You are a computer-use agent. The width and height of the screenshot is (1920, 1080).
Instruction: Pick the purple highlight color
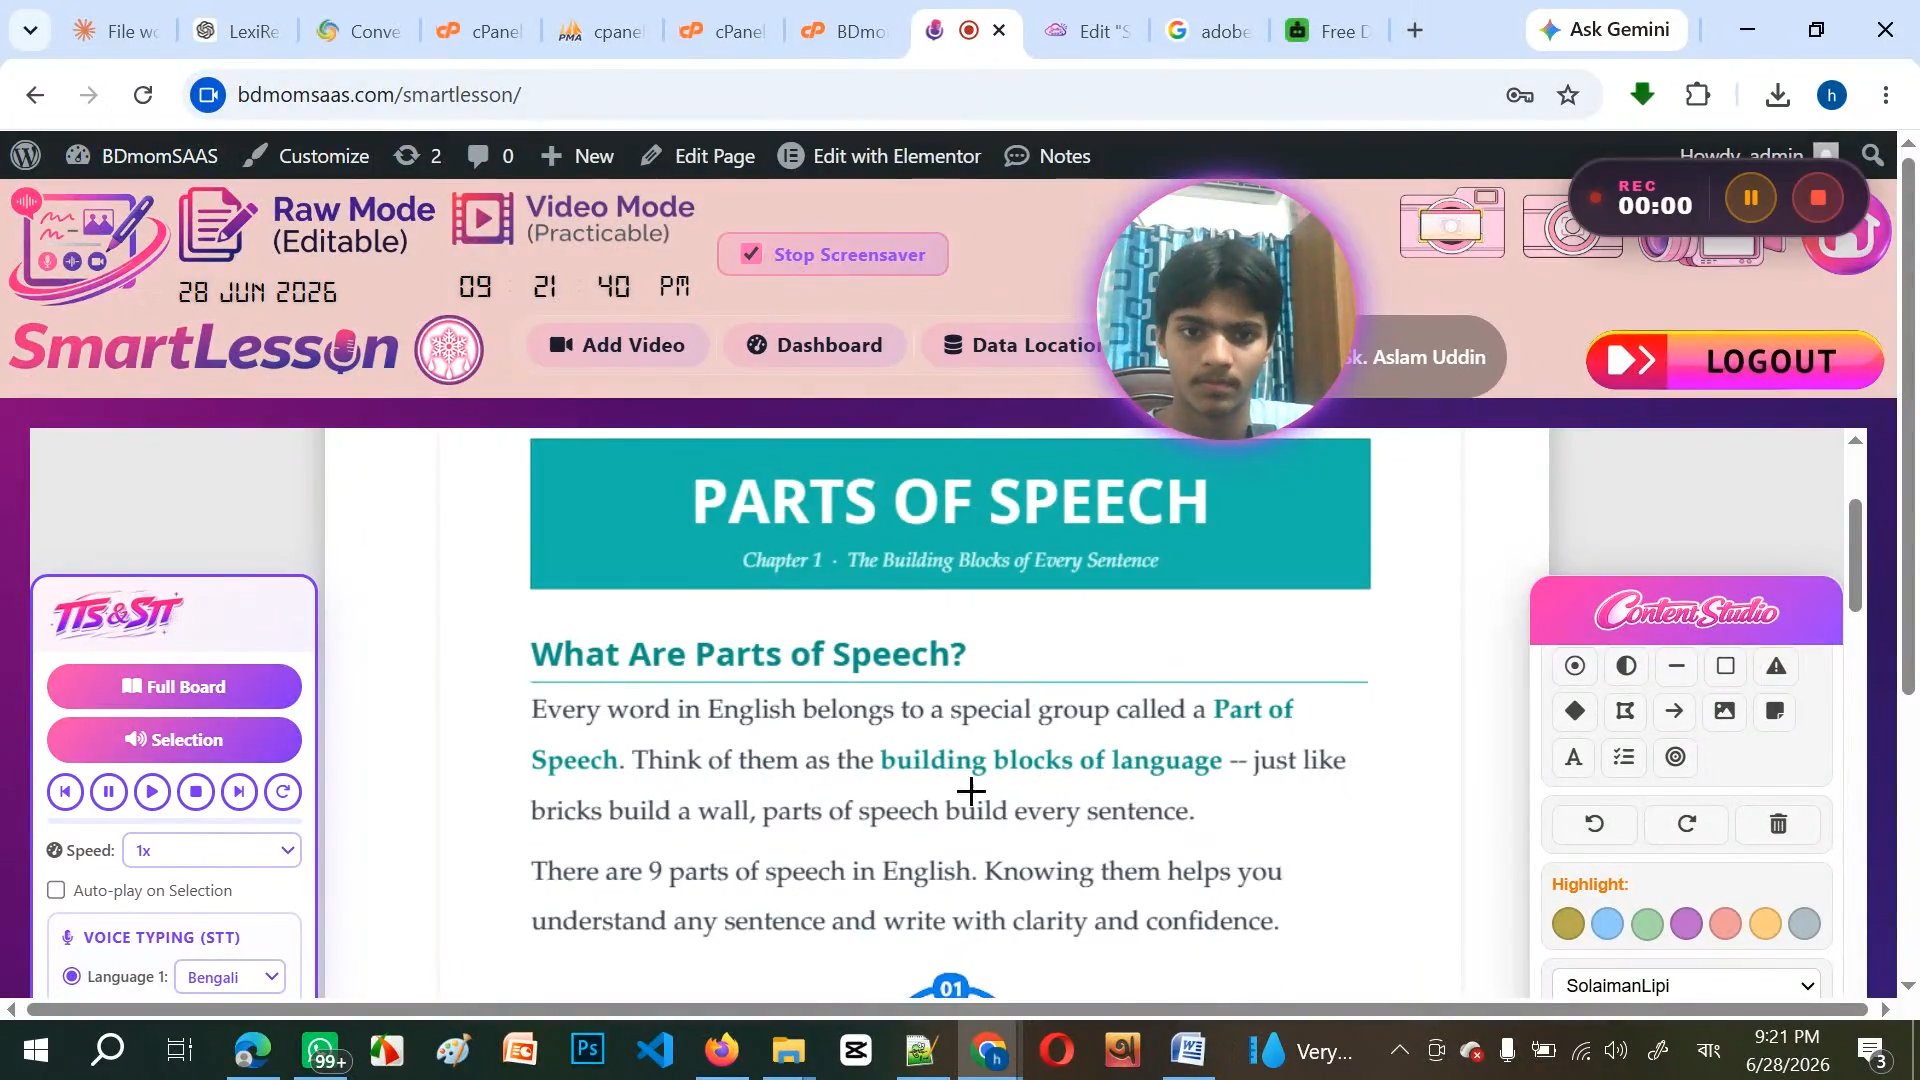tap(1686, 923)
